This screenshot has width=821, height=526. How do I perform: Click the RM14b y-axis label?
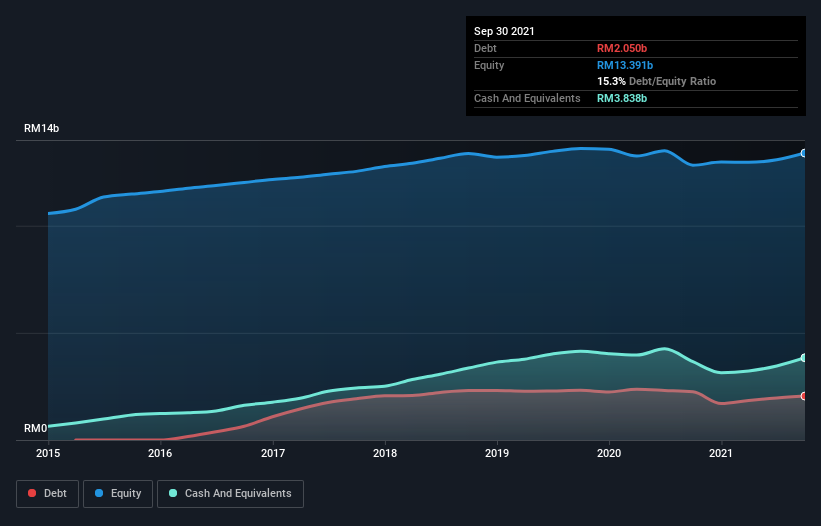click(x=41, y=128)
